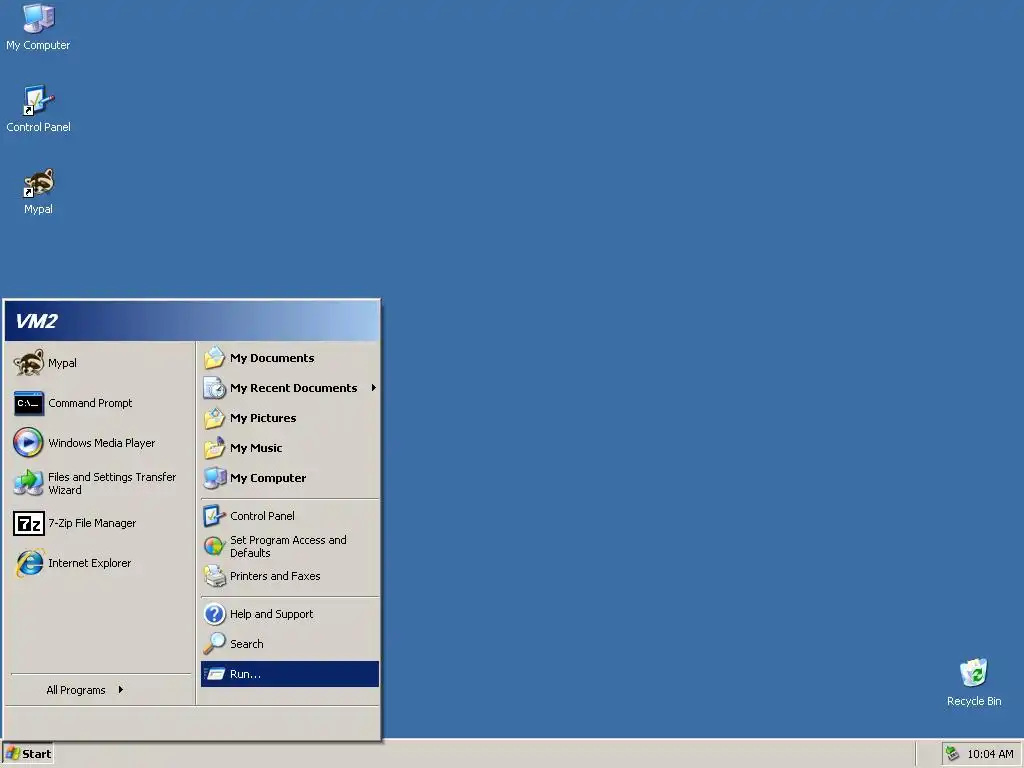Click My Computer icon in Start menu
This screenshot has width=1024, height=768.
click(214, 478)
